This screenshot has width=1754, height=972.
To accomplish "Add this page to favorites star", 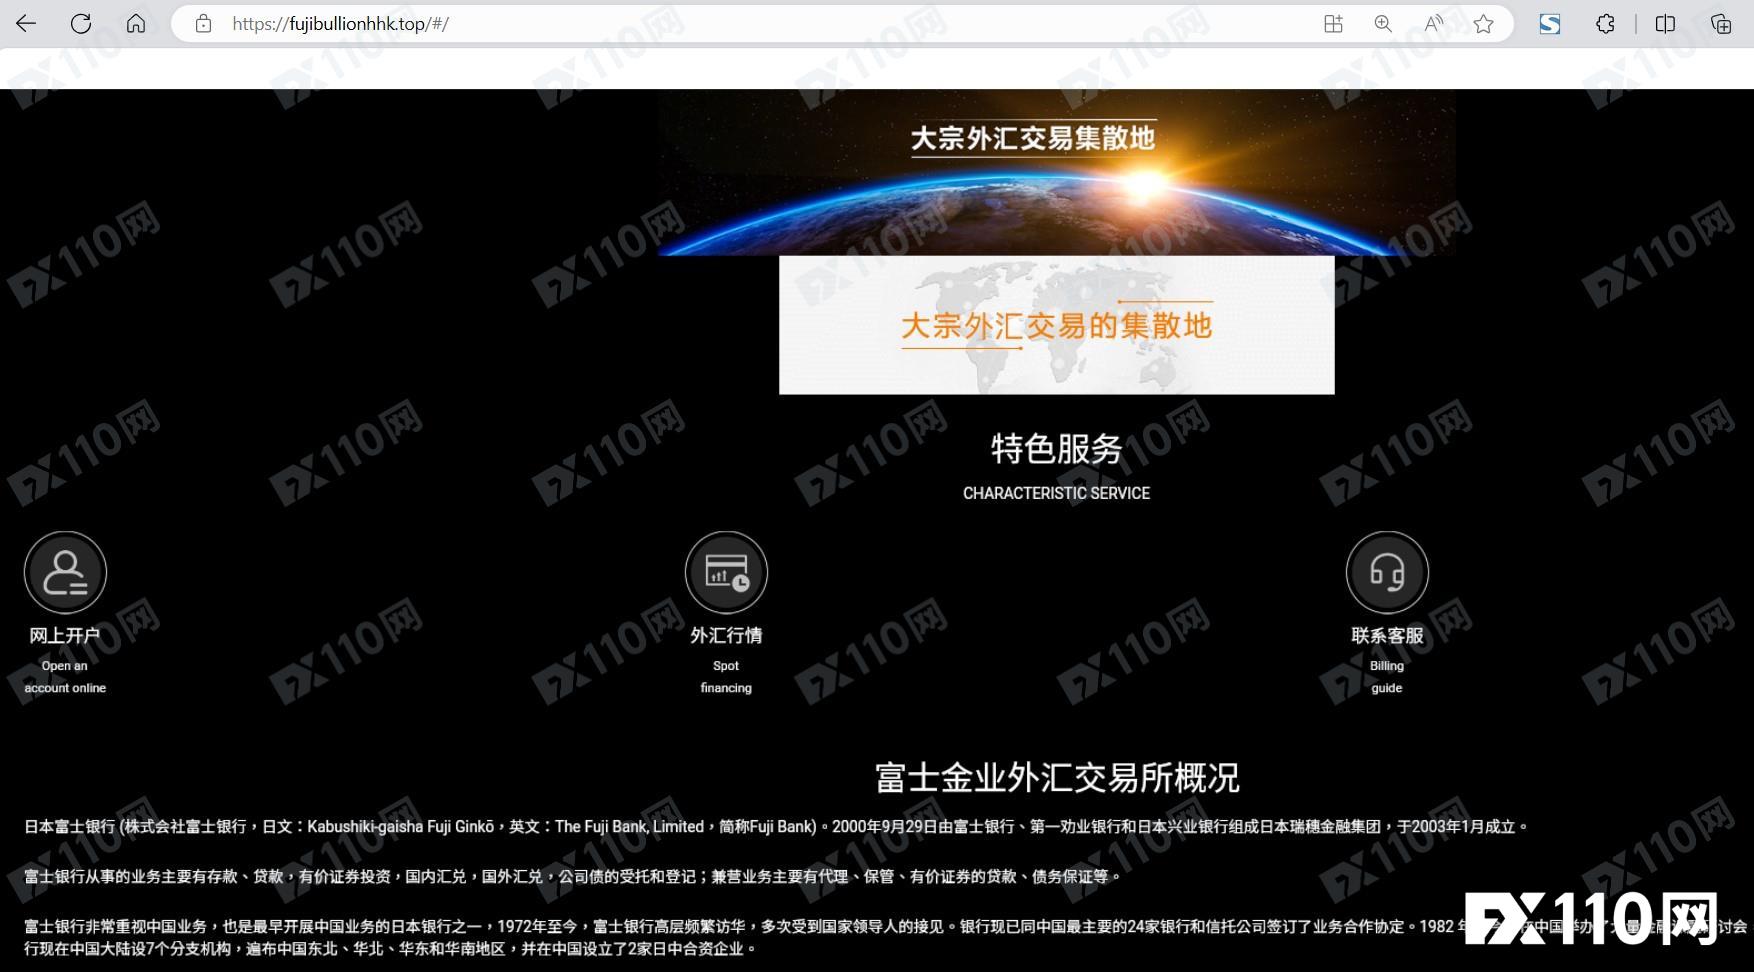I will pos(1483,24).
